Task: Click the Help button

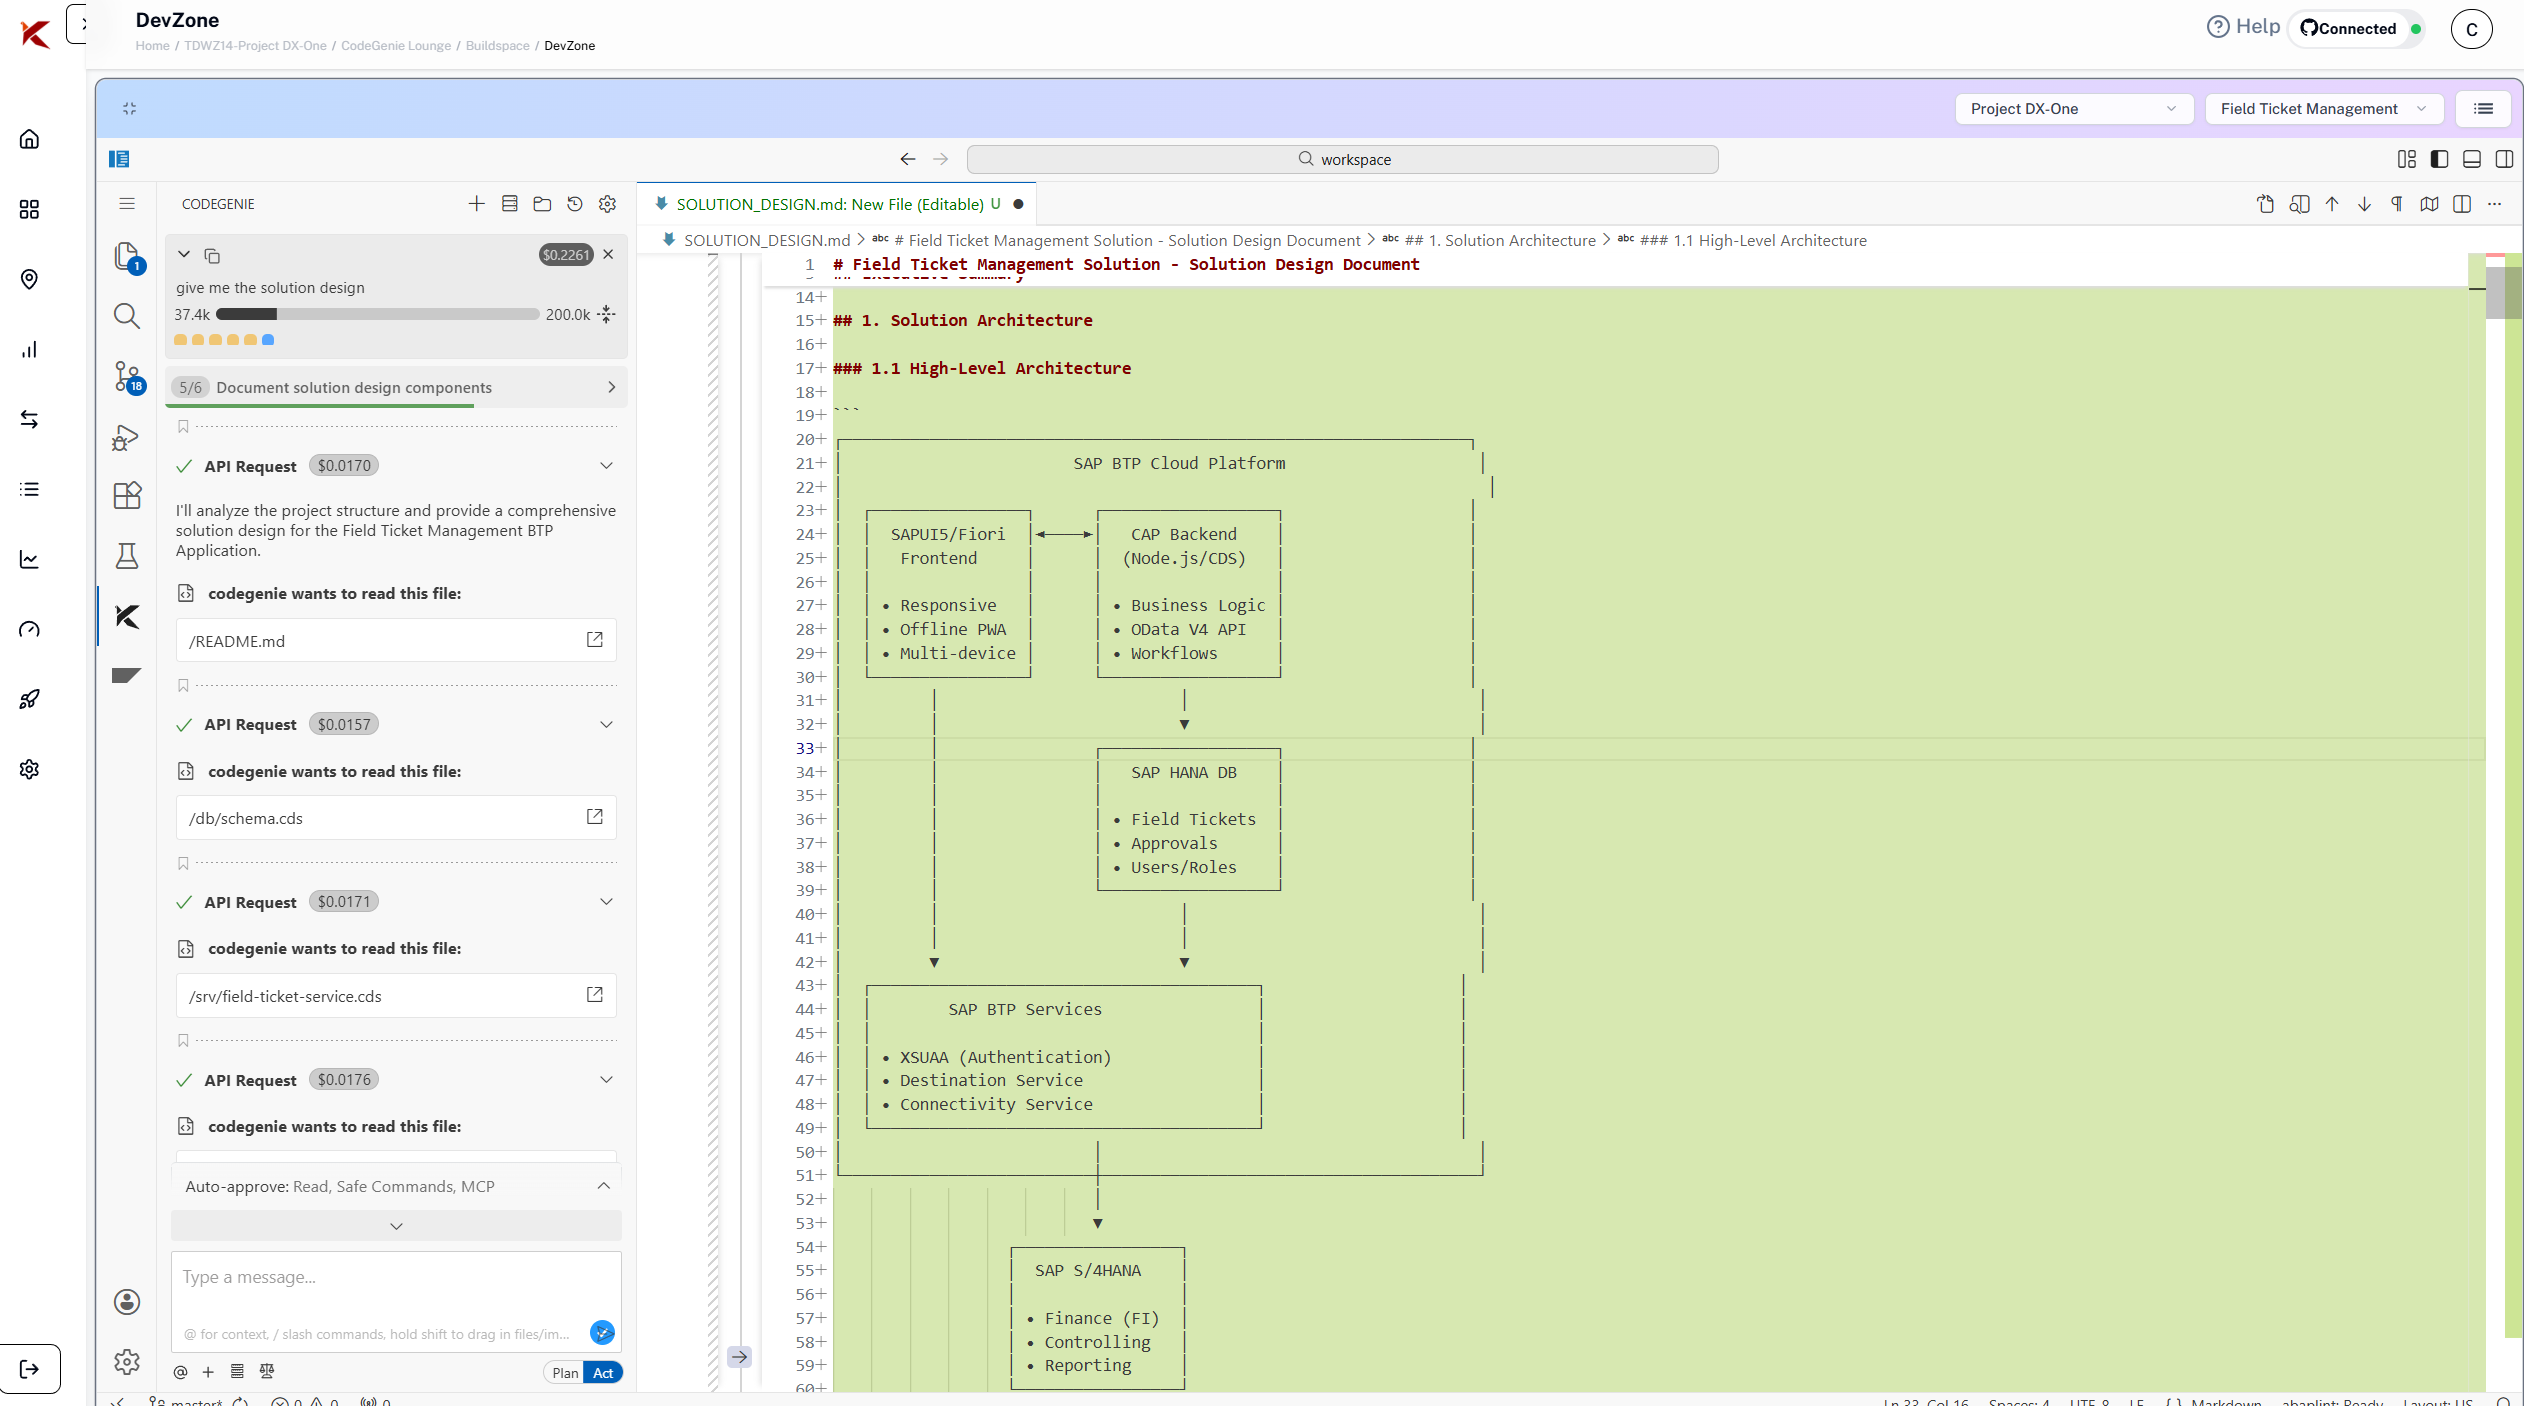Action: pos(2243,27)
